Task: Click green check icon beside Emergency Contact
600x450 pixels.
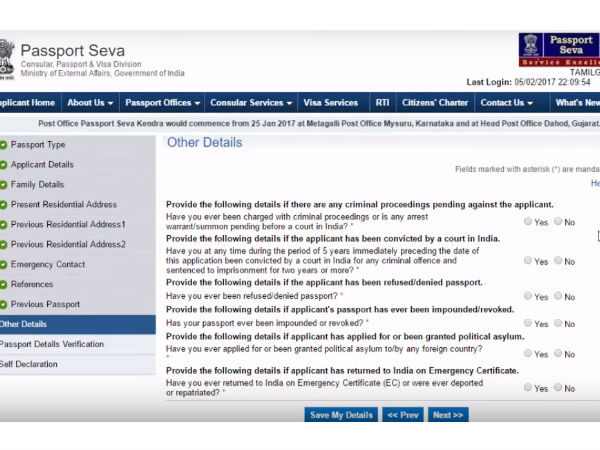Action: [x=4, y=265]
